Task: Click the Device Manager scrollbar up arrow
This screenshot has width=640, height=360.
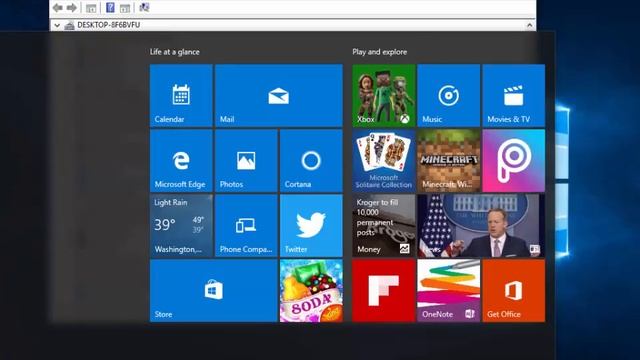Action: 529,25
